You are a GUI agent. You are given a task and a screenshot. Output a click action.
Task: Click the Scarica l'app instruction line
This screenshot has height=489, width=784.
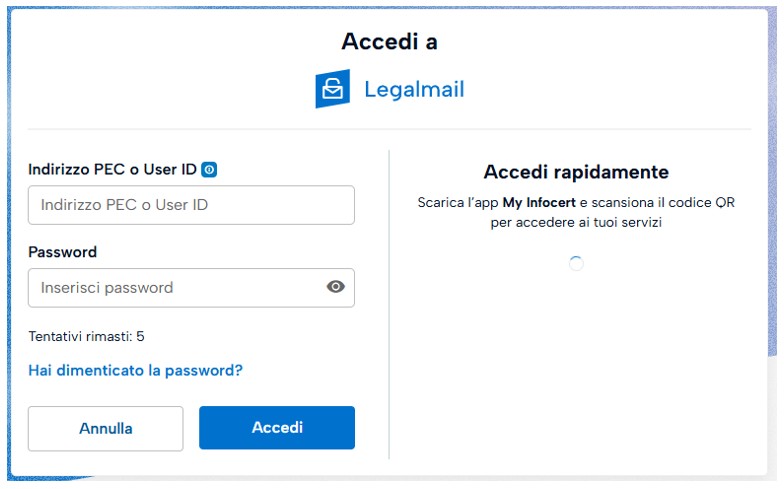point(576,203)
